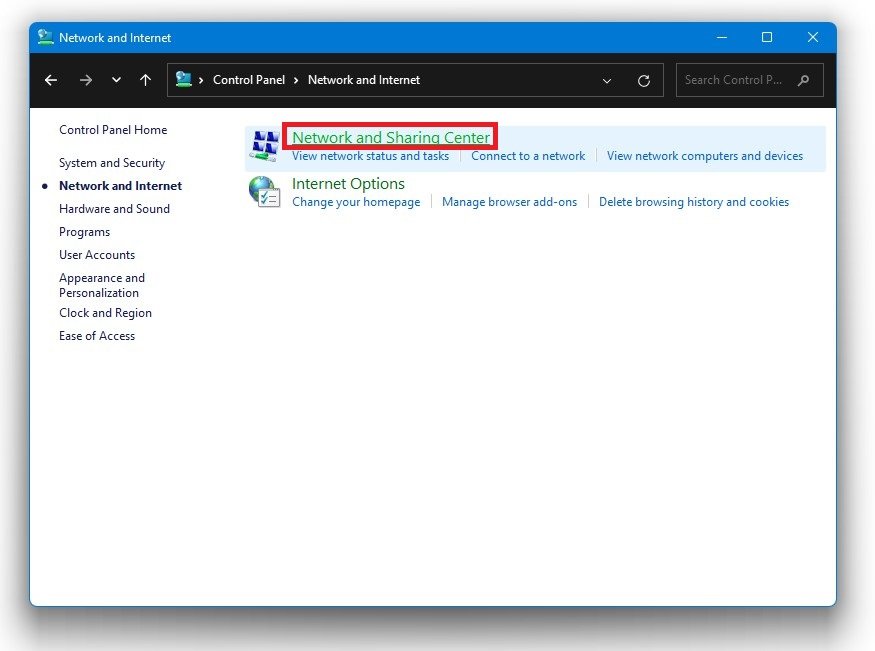The height and width of the screenshot is (651, 875).
Task: Click the forward navigation arrow
Action: (x=86, y=80)
